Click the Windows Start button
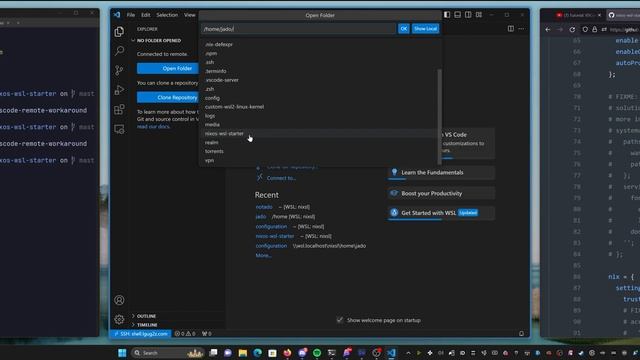 [122, 353]
